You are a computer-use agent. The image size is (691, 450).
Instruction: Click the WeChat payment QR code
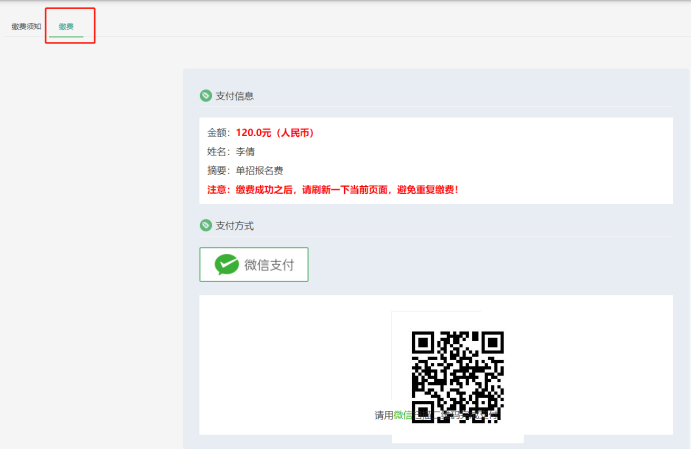[457, 377]
